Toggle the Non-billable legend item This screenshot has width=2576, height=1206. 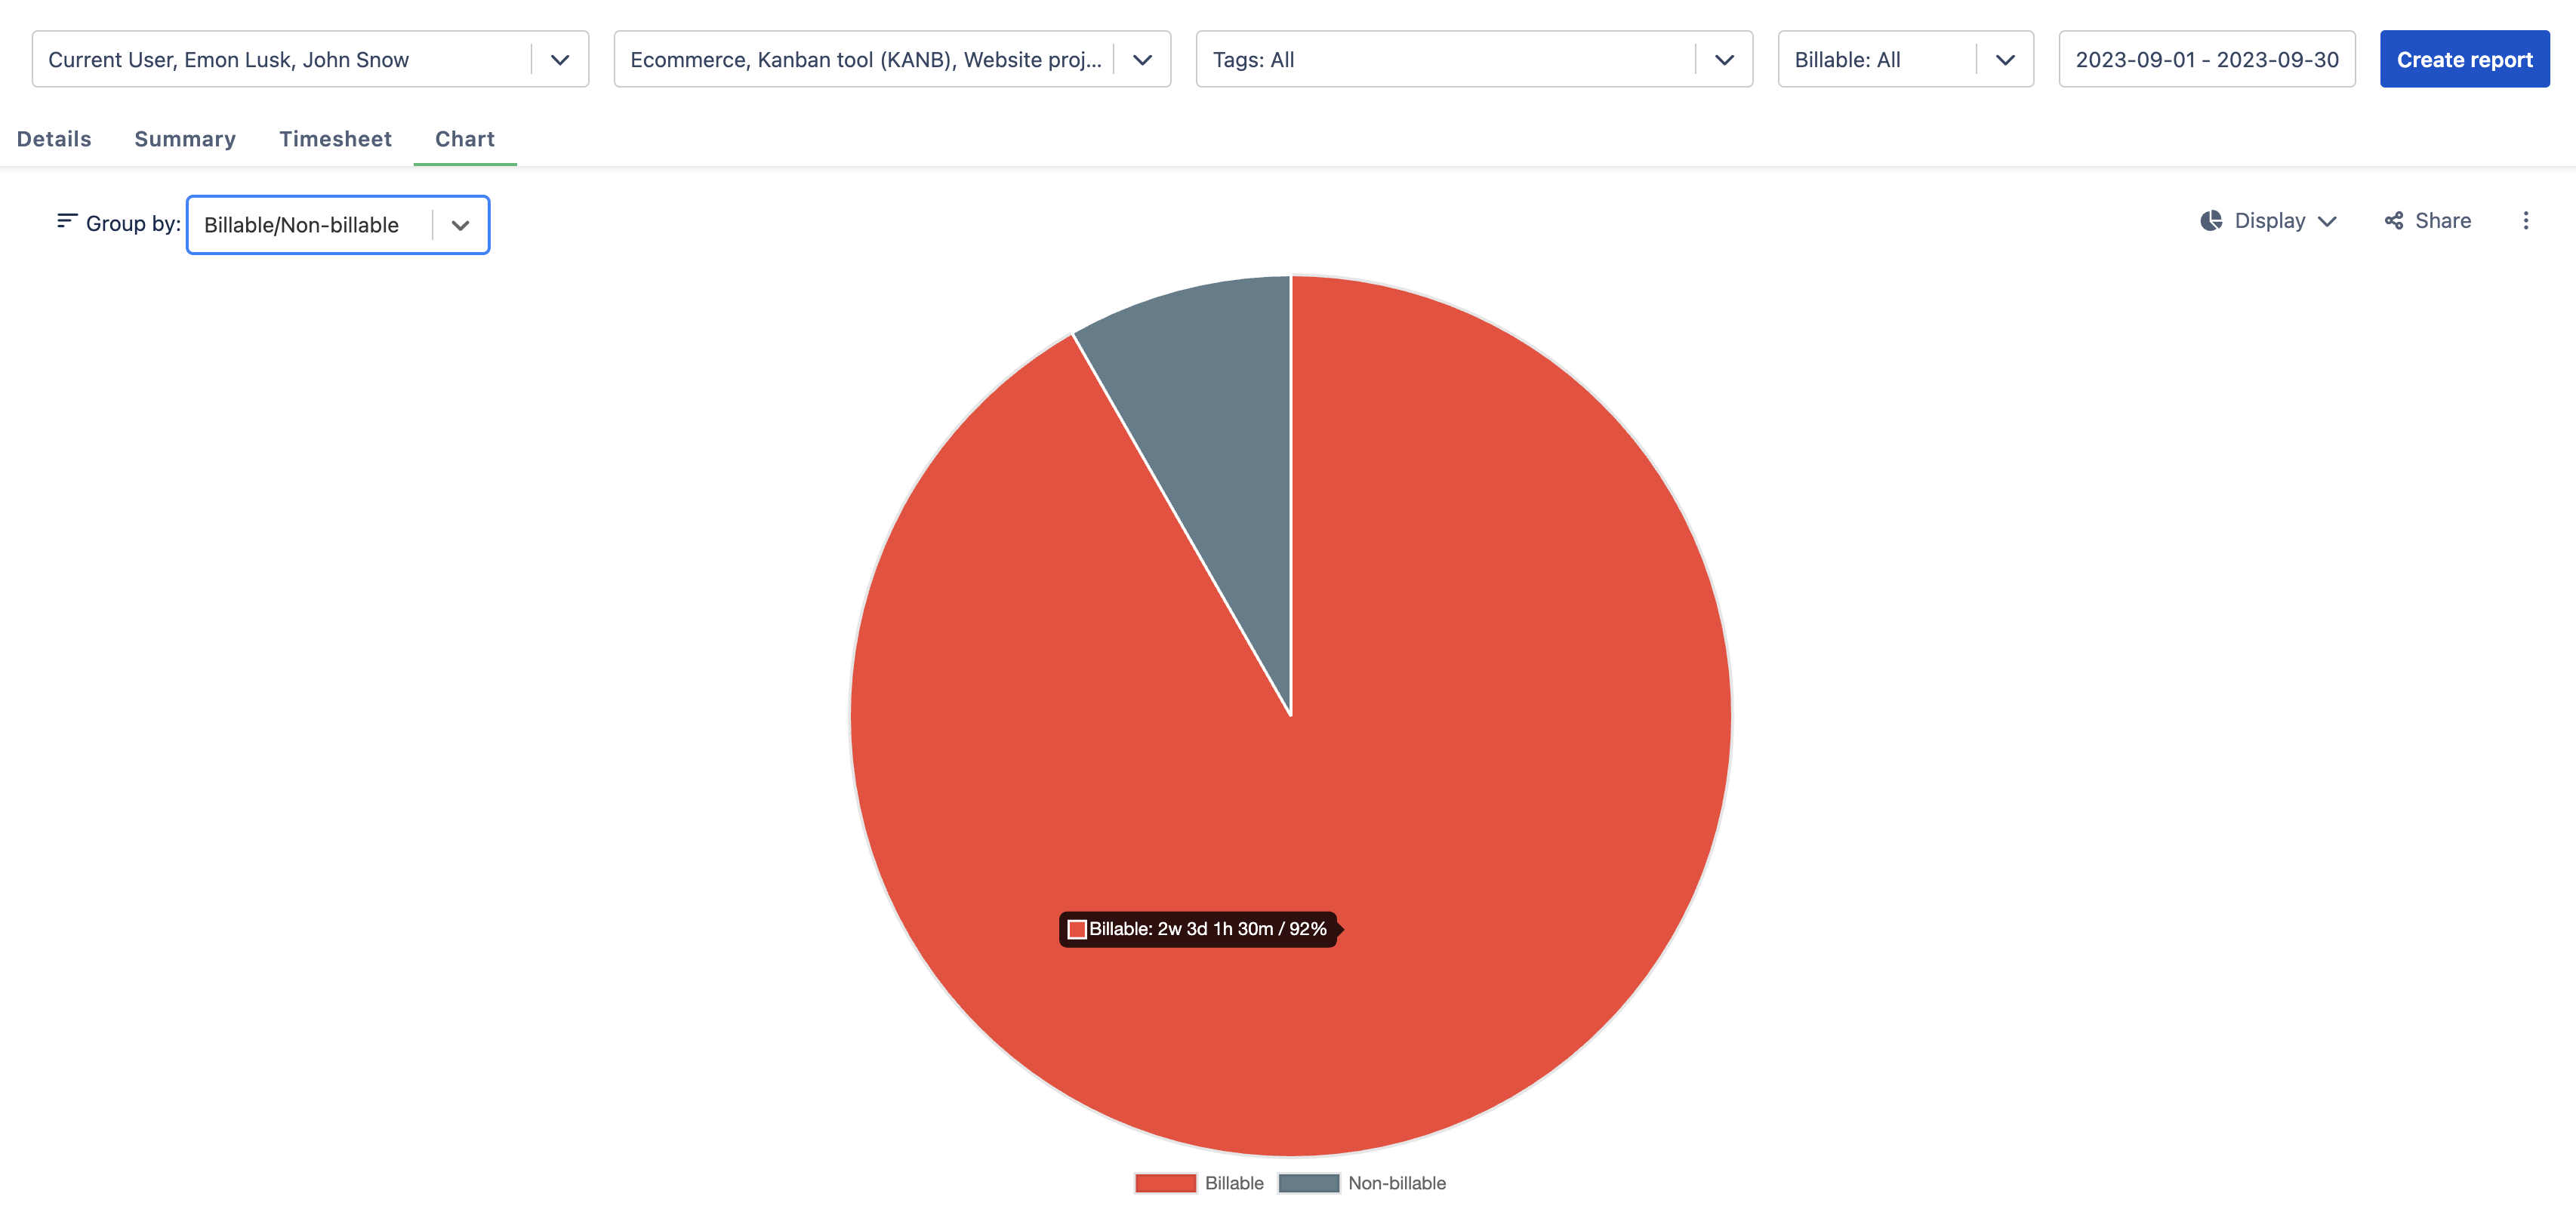[x=1363, y=1183]
